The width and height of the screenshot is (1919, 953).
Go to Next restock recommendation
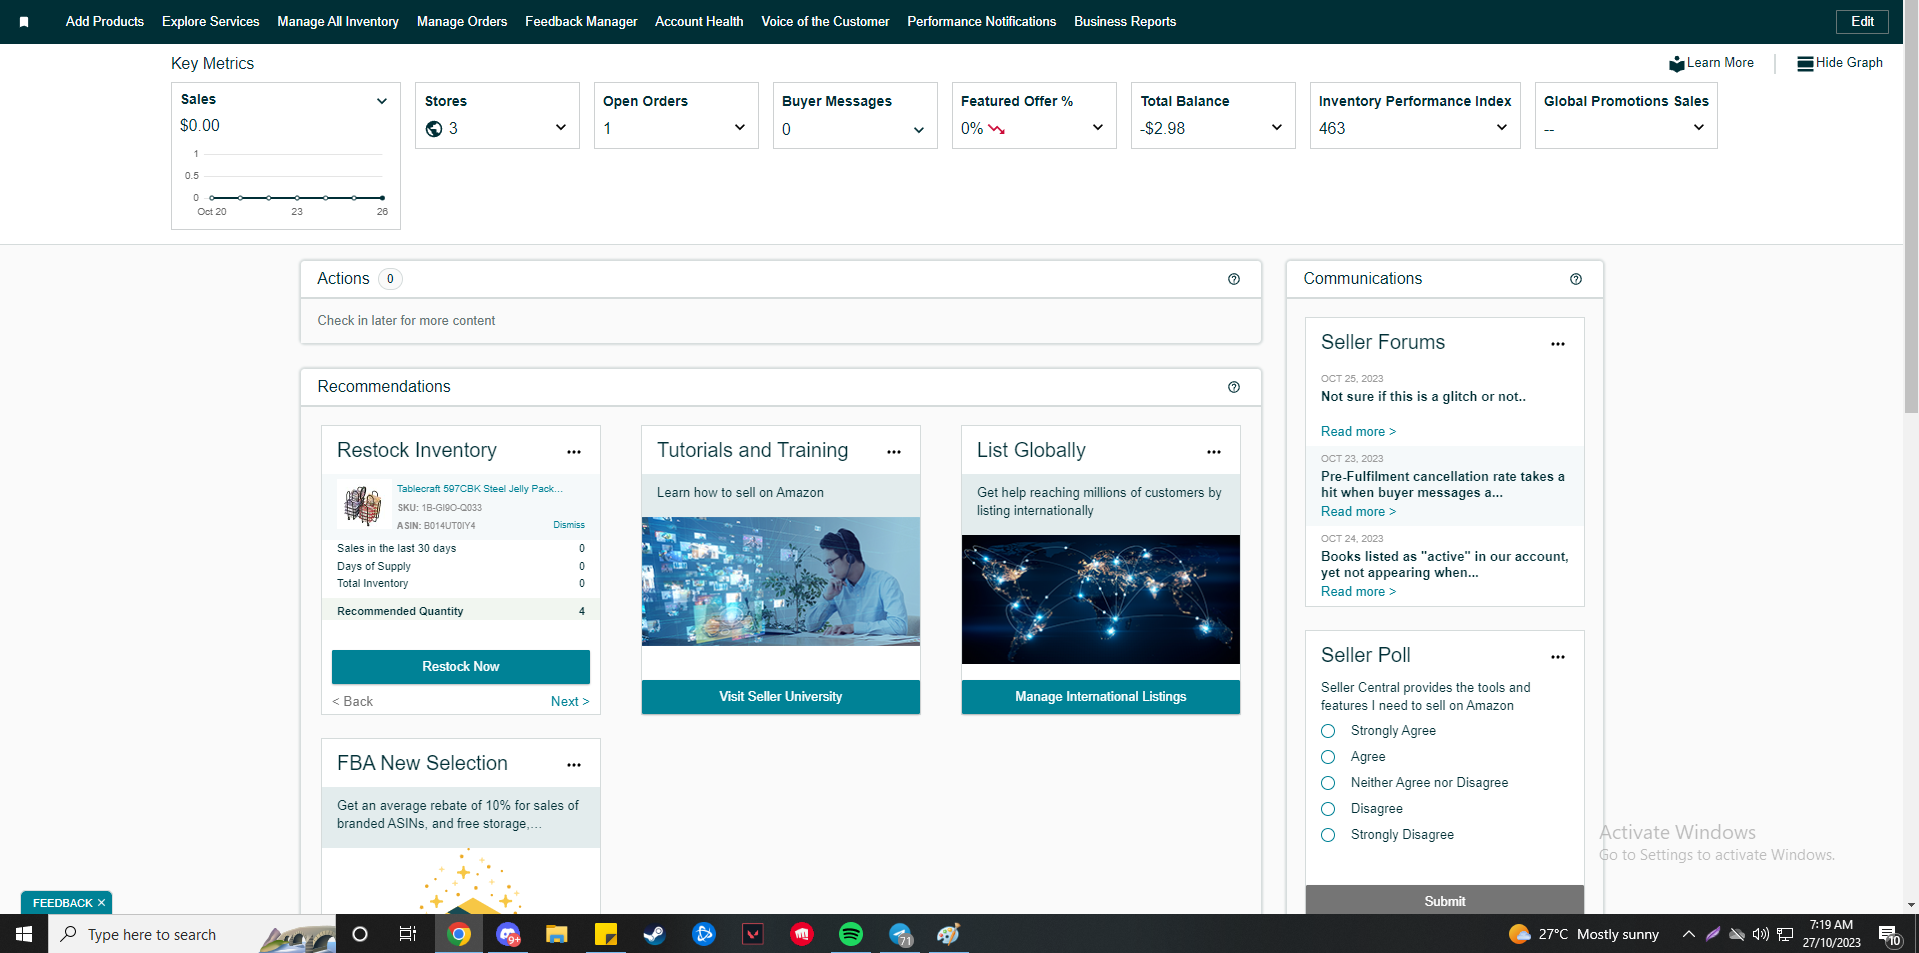pyautogui.click(x=570, y=702)
